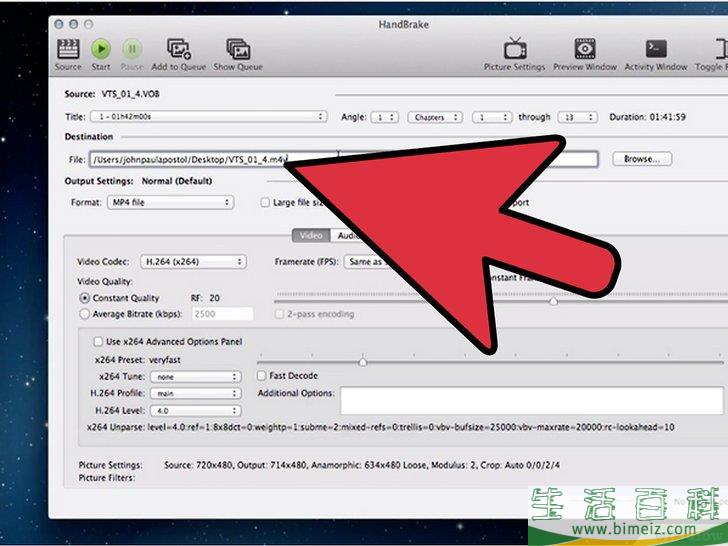Image resolution: width=728 pixels, height=546 pixels.
Task: Click the Additional Options text field
Action: 532,400
